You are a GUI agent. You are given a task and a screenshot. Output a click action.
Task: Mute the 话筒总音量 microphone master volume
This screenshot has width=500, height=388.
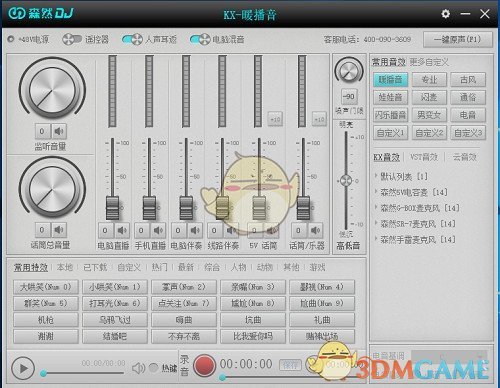tap(59, 230)
